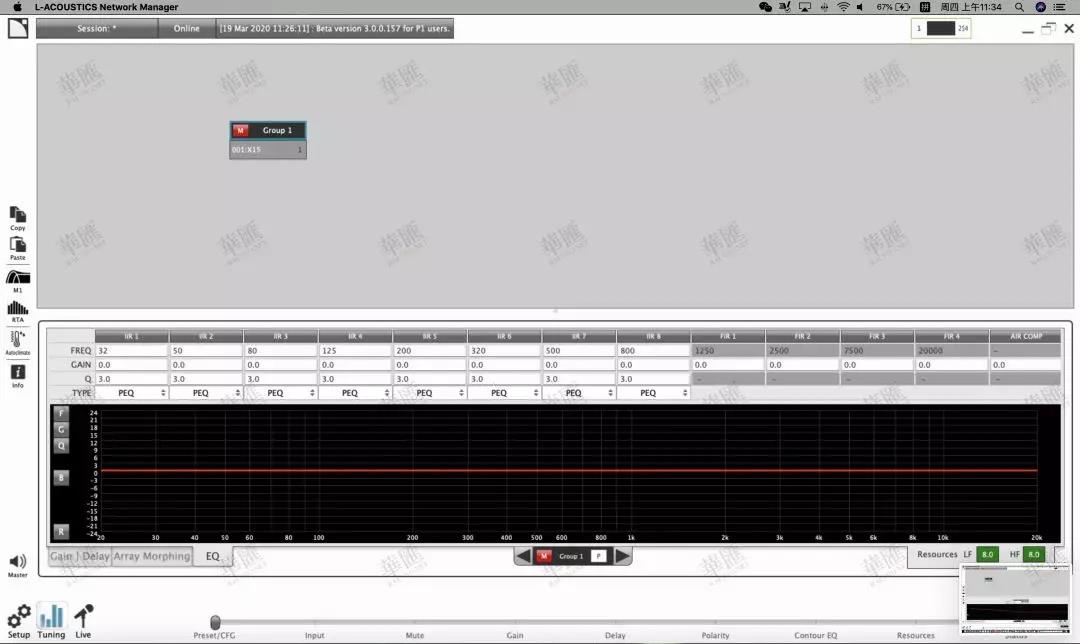1080x644 pixels.
Task: Click the page range bar at top right
Action: 941,28
